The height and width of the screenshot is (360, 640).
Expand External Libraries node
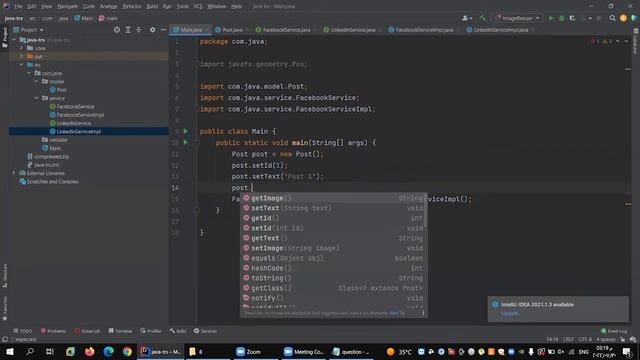click(x=14, y=173)
